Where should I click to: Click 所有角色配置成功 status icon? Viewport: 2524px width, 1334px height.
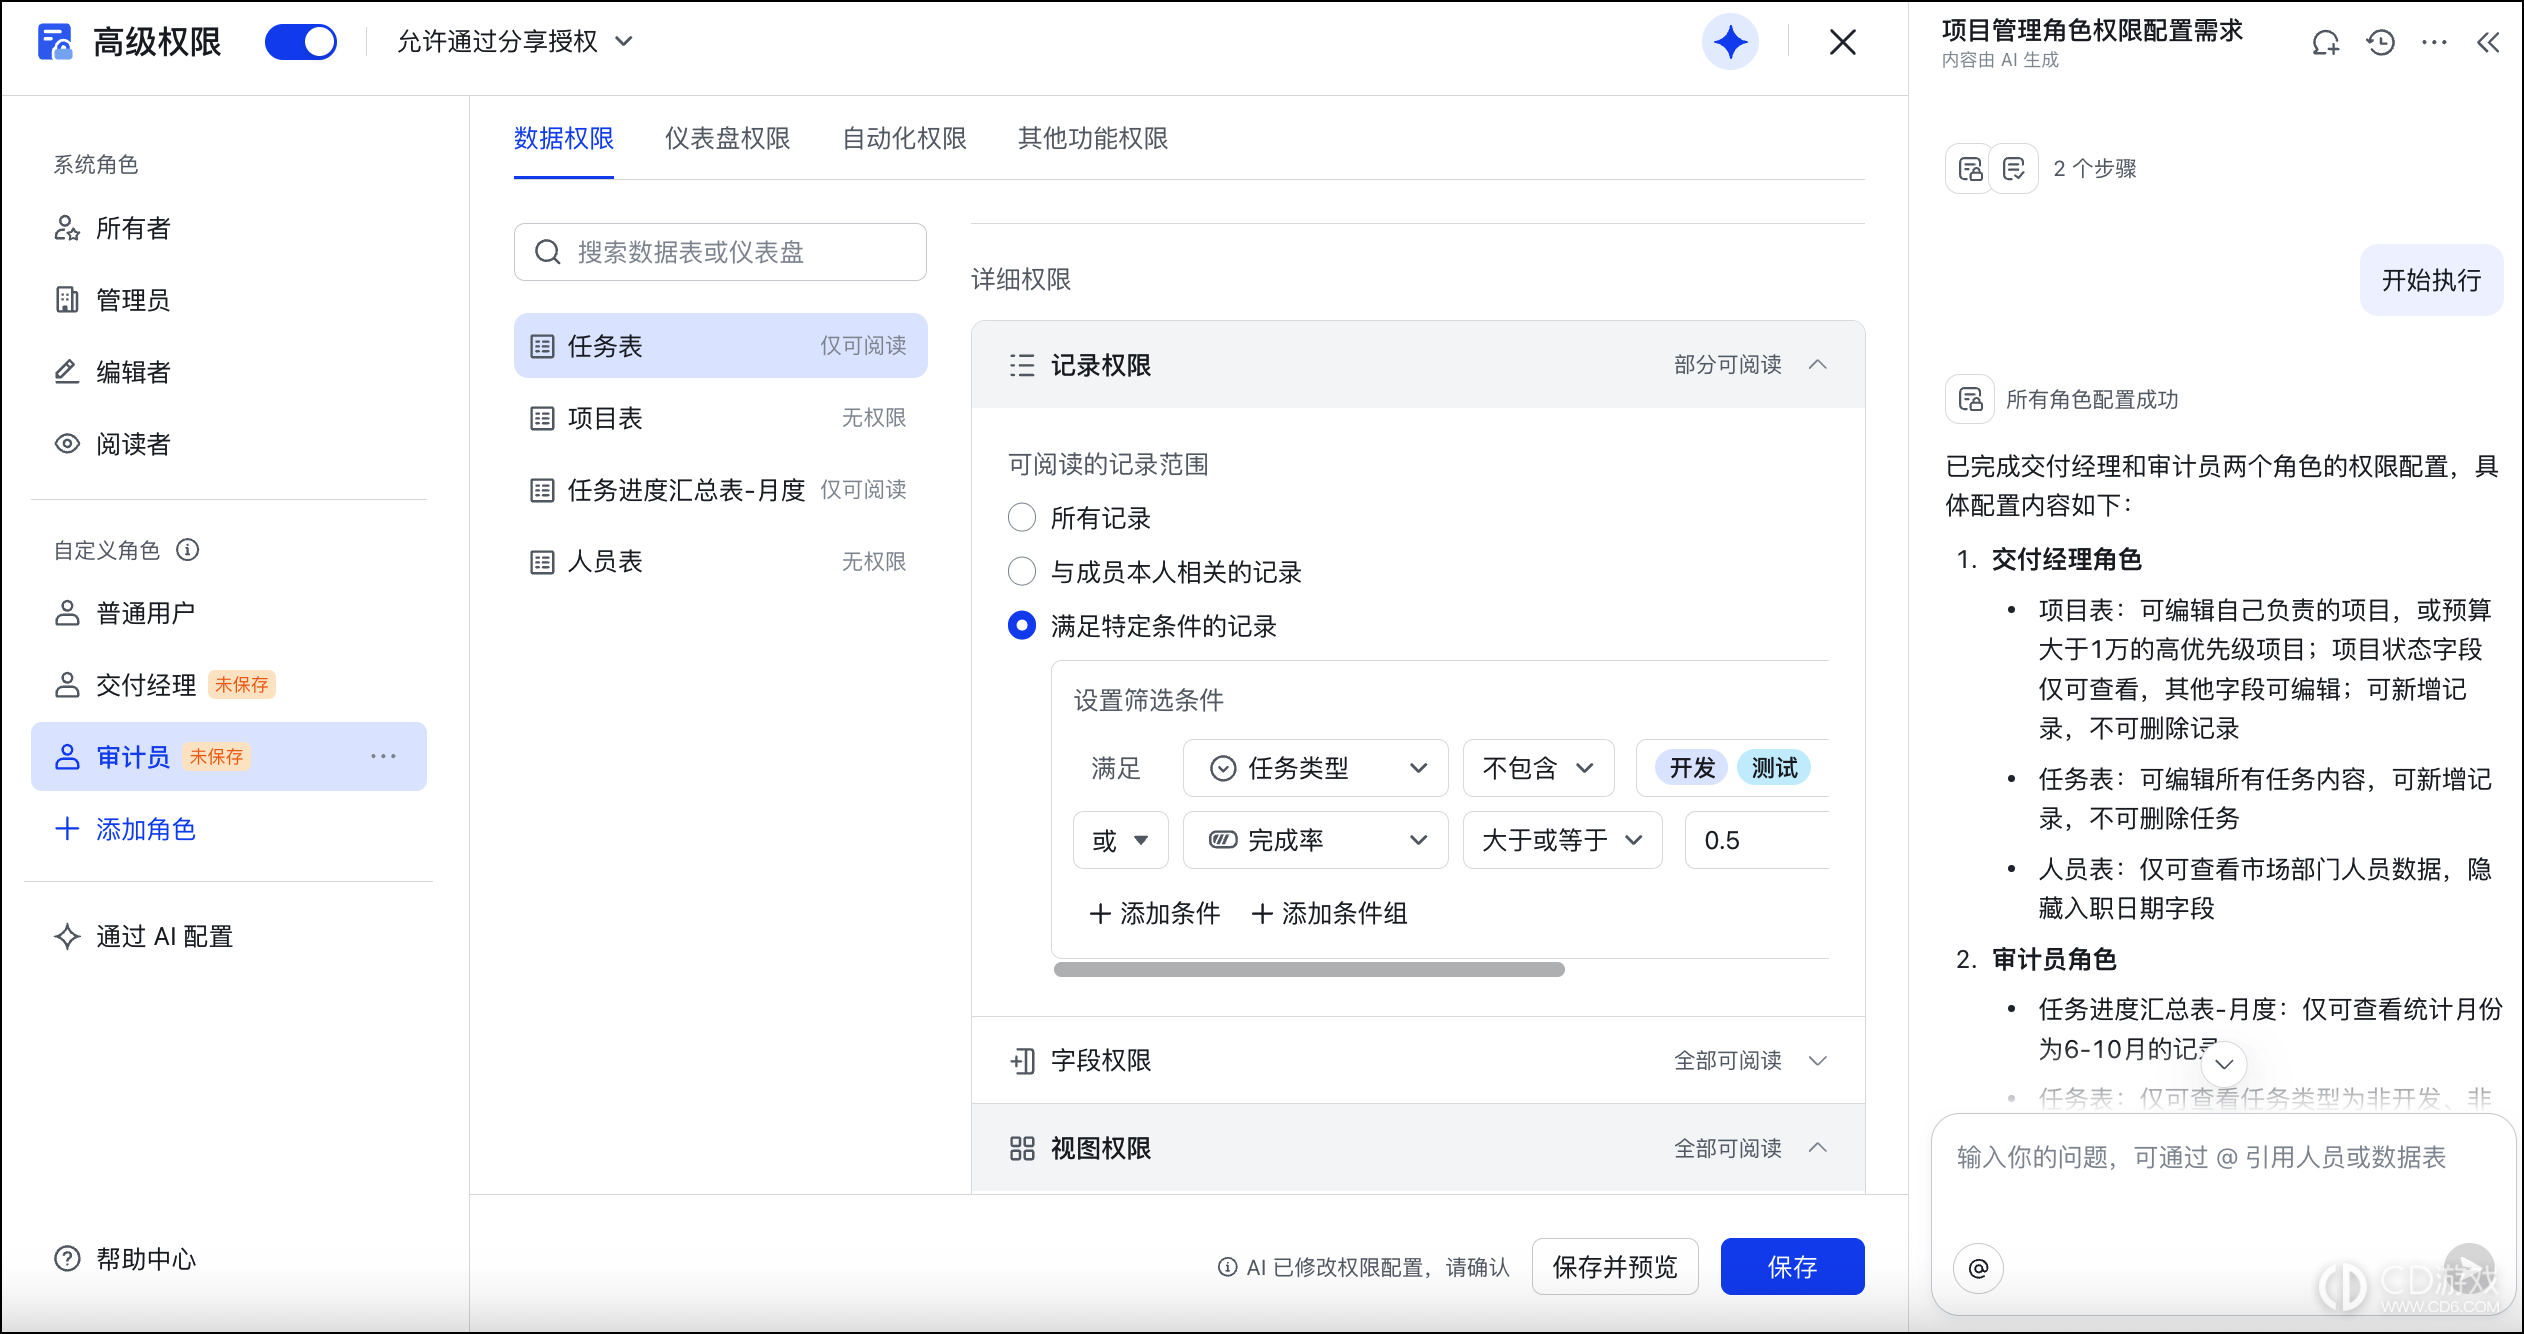[x=1970, y=399]
